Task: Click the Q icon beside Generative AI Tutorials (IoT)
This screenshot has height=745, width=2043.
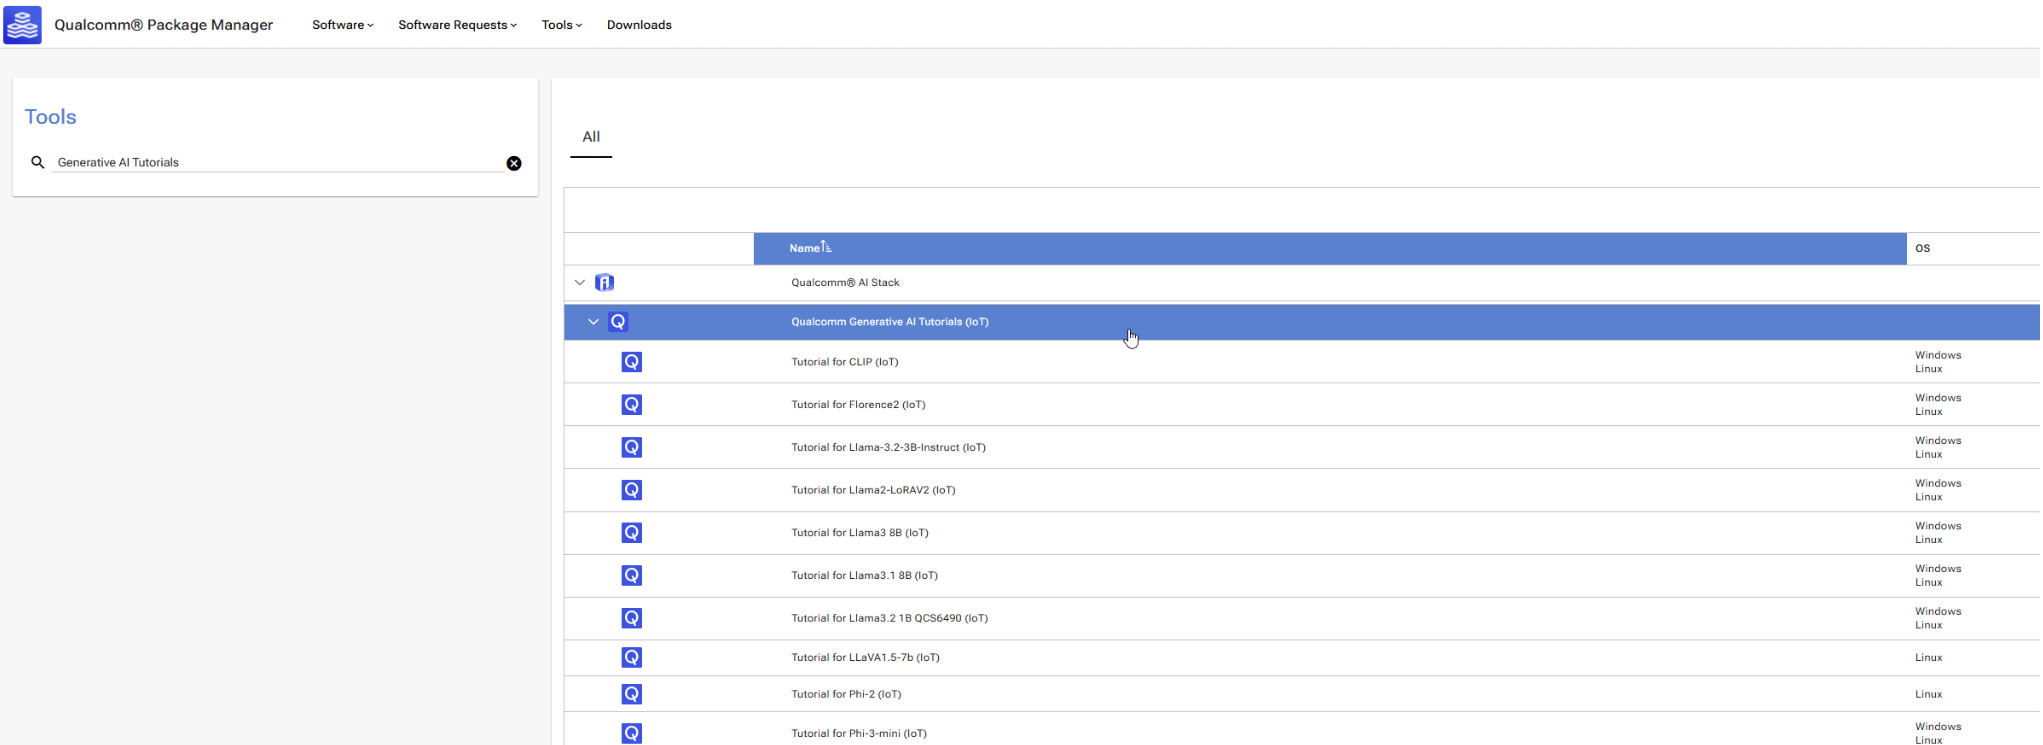Action: 618,322
